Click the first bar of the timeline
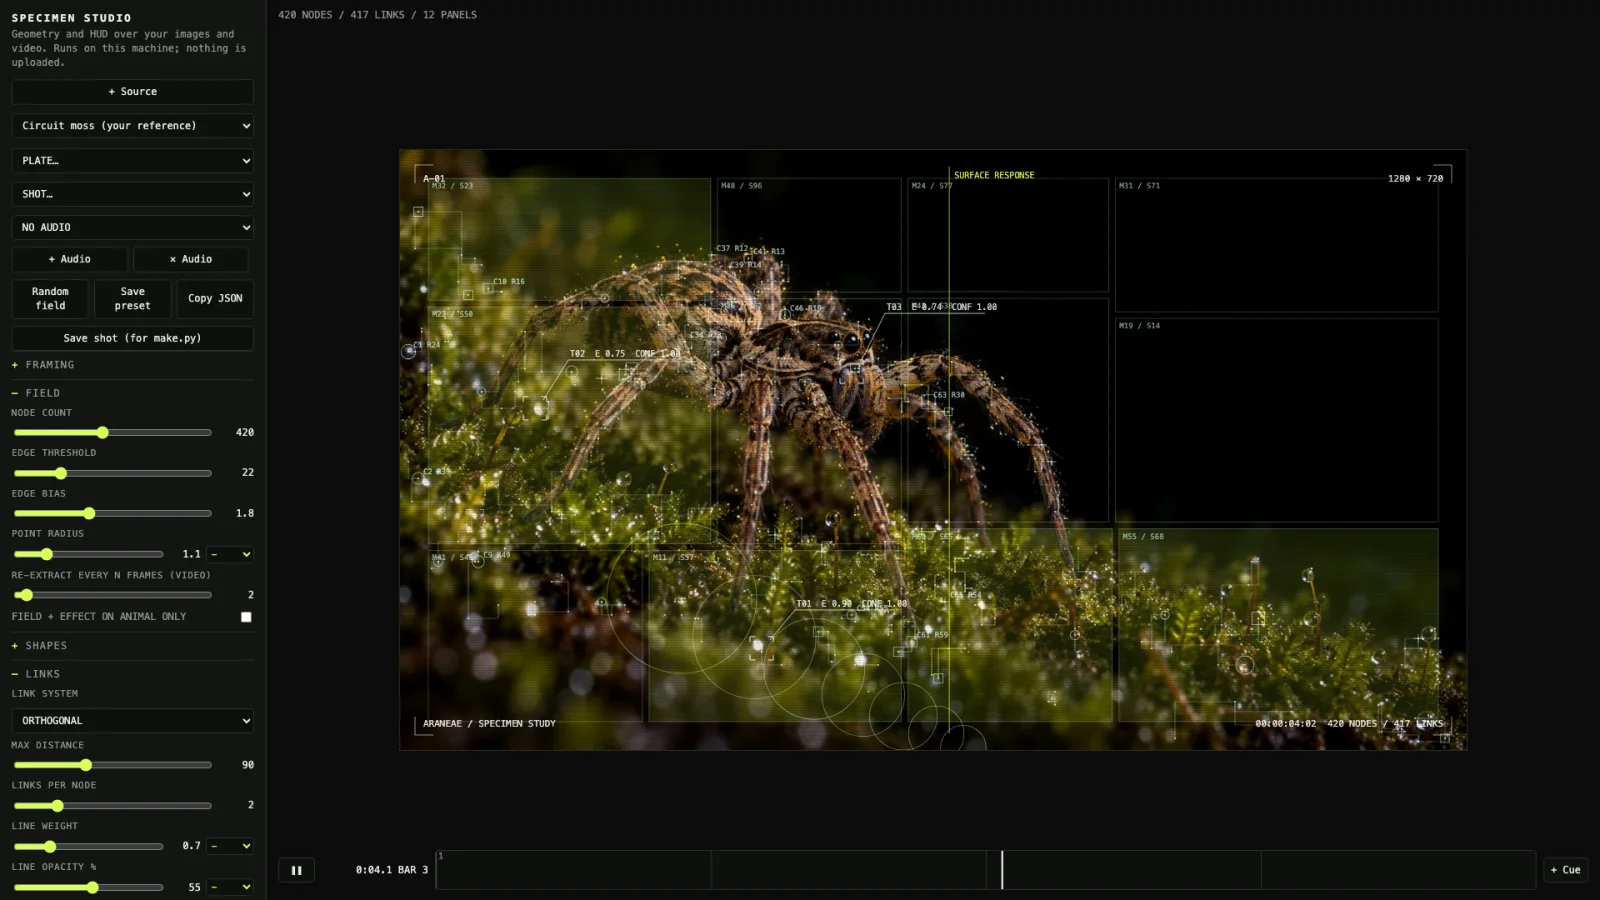 click(x=574, y=870)
